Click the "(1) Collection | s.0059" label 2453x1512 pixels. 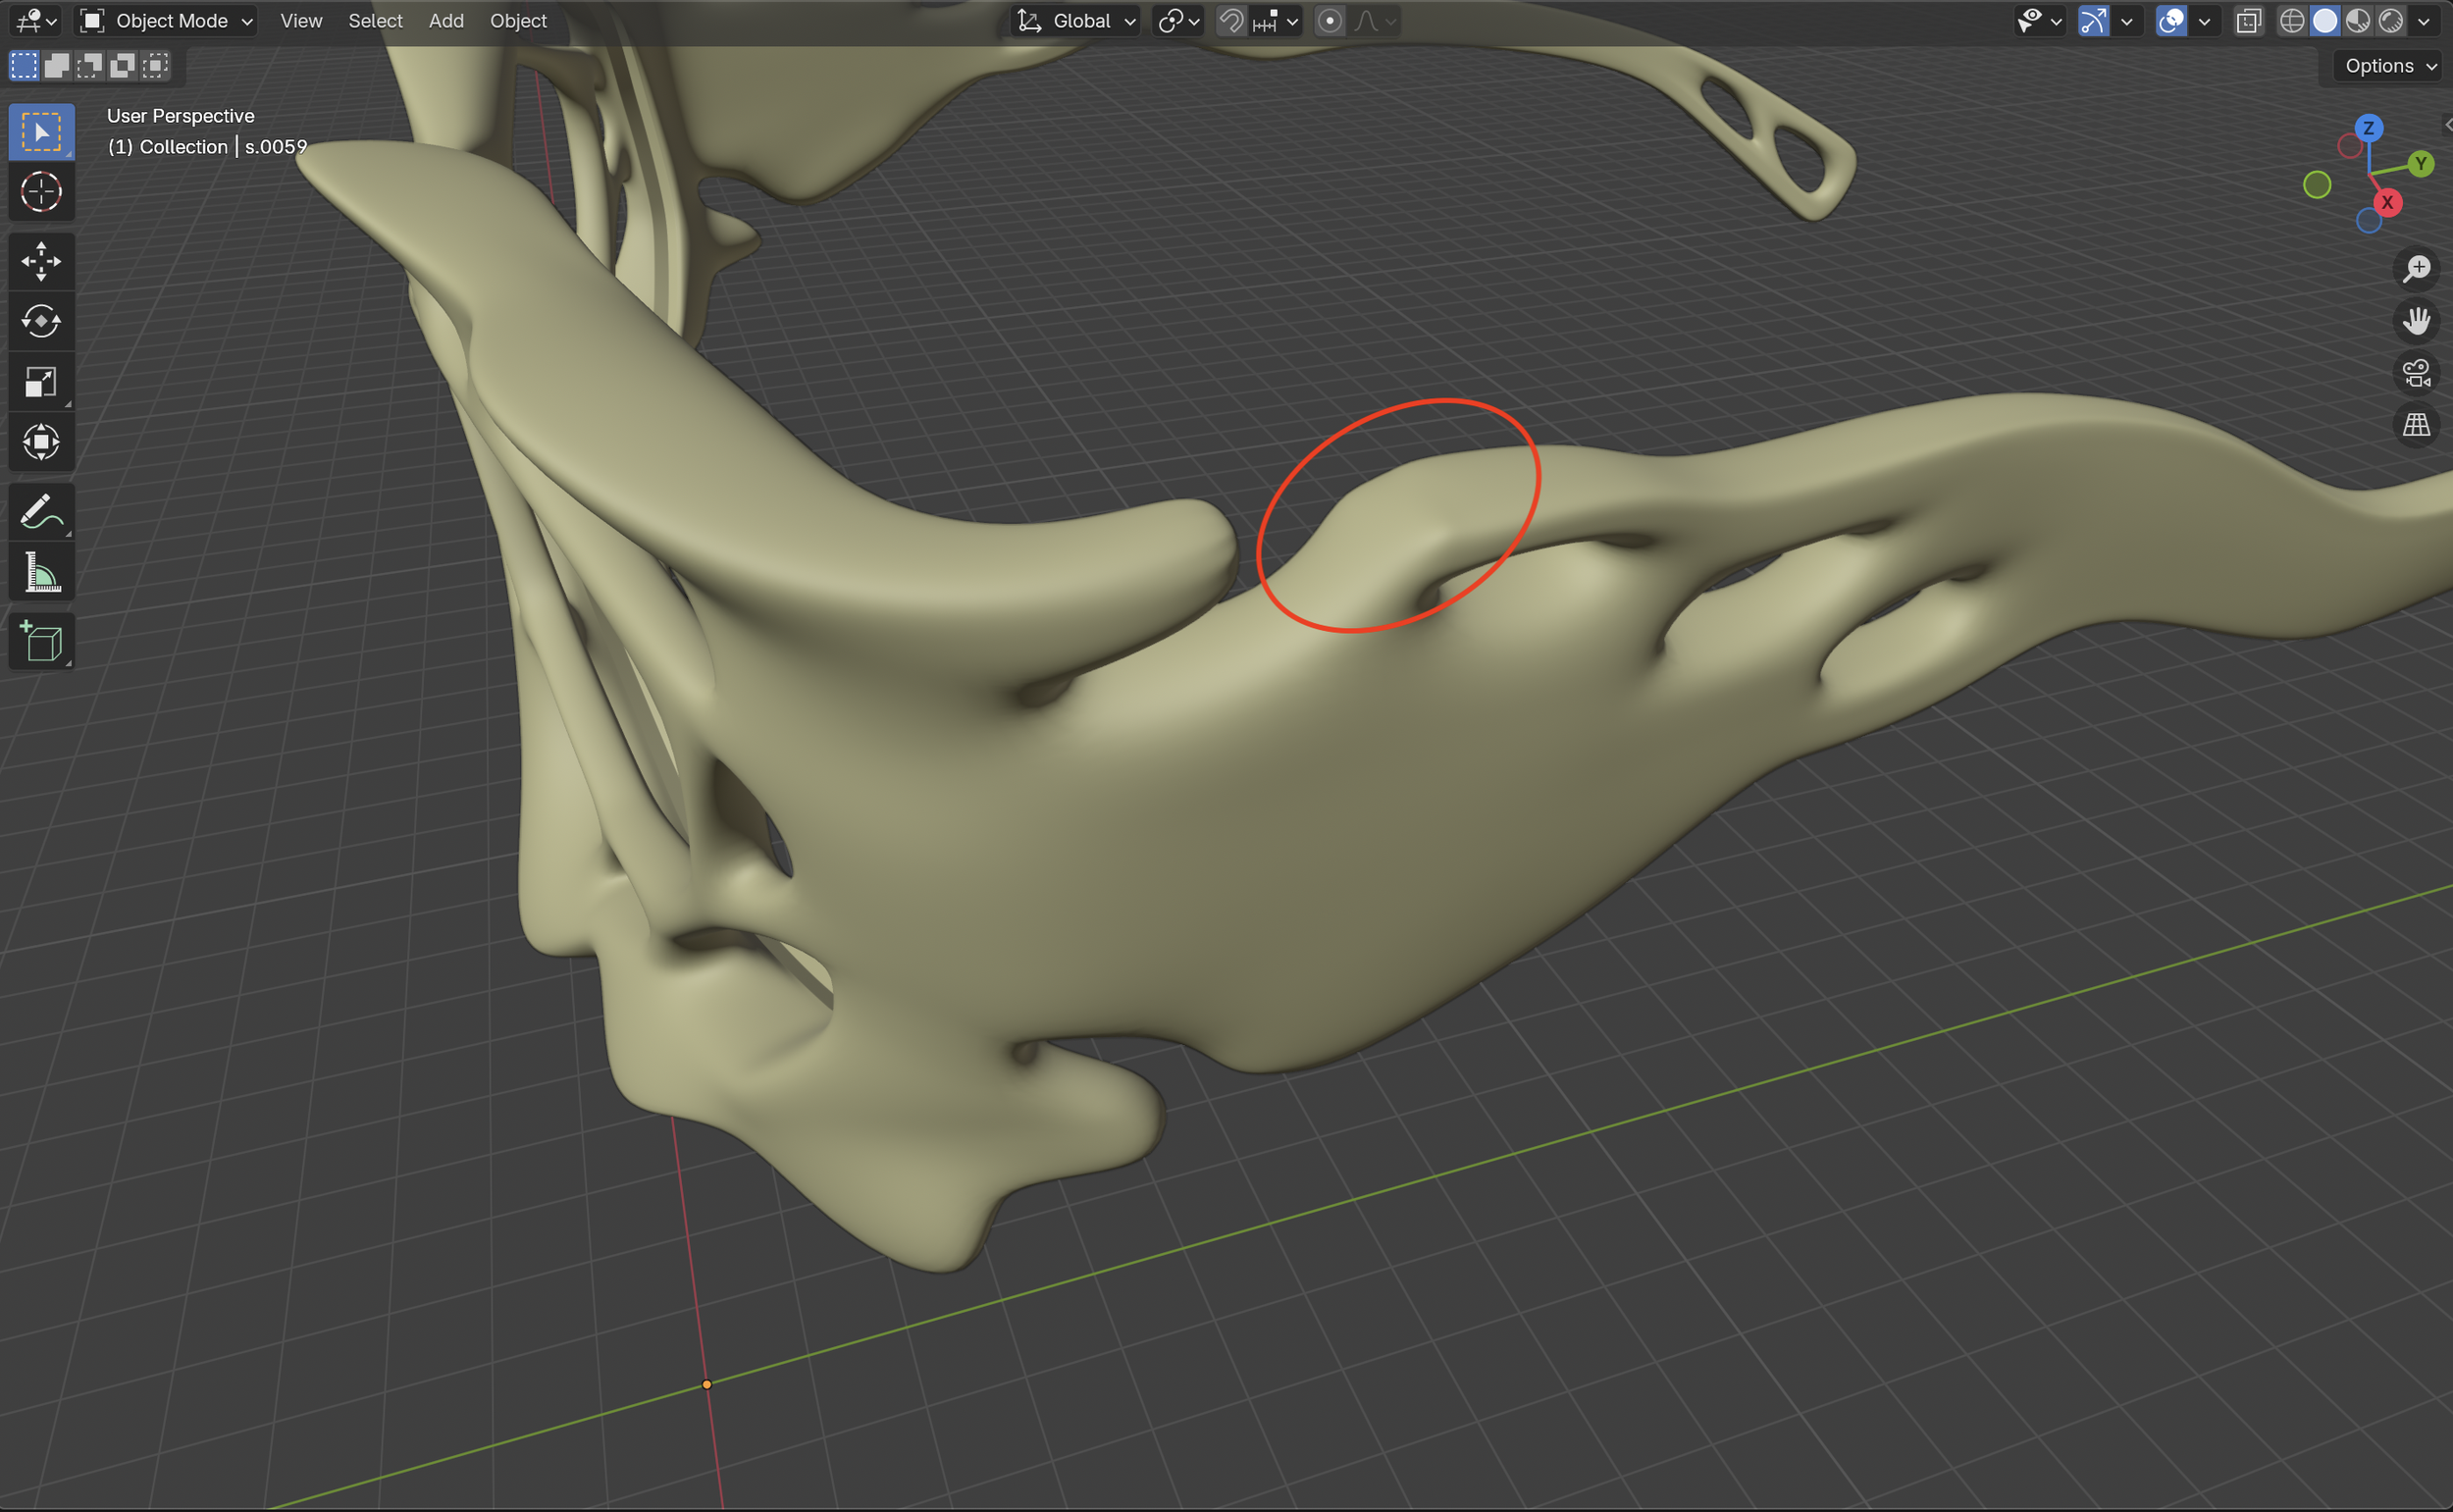coord(207,147)
